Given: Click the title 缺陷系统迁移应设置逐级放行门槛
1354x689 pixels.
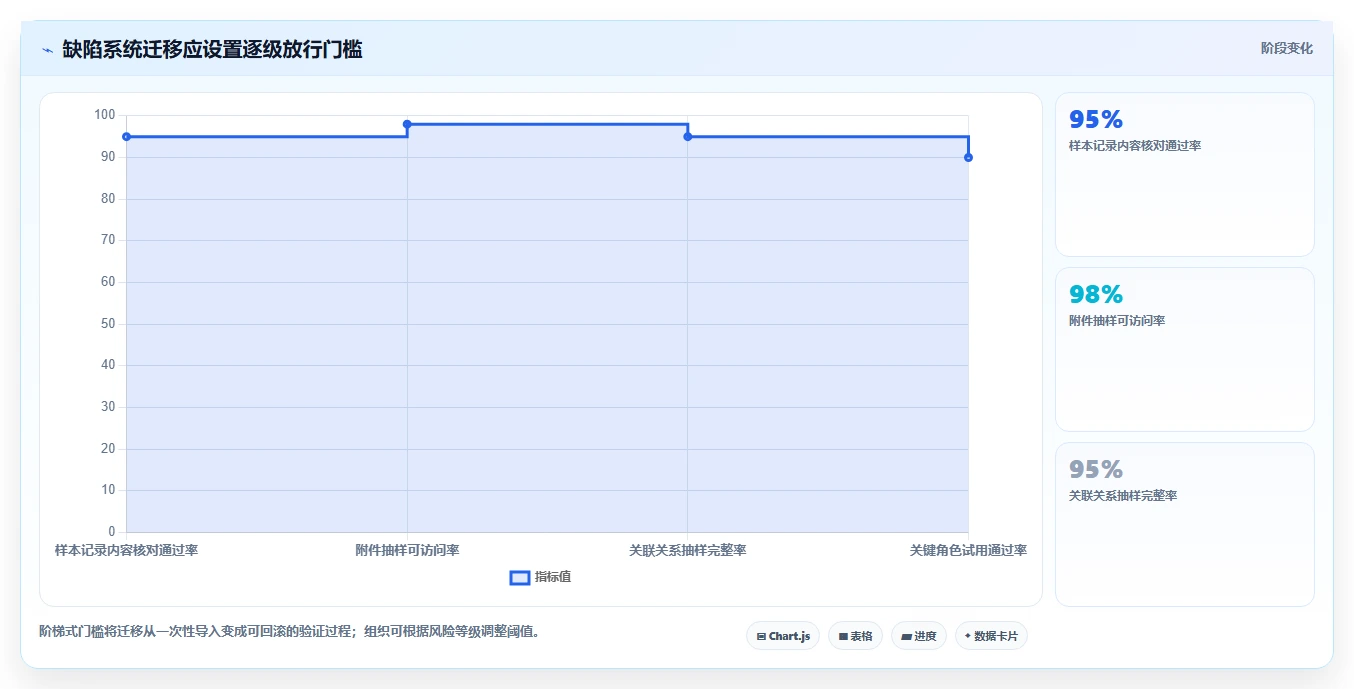Looking at the screenshot, I should tap(212, 49).
